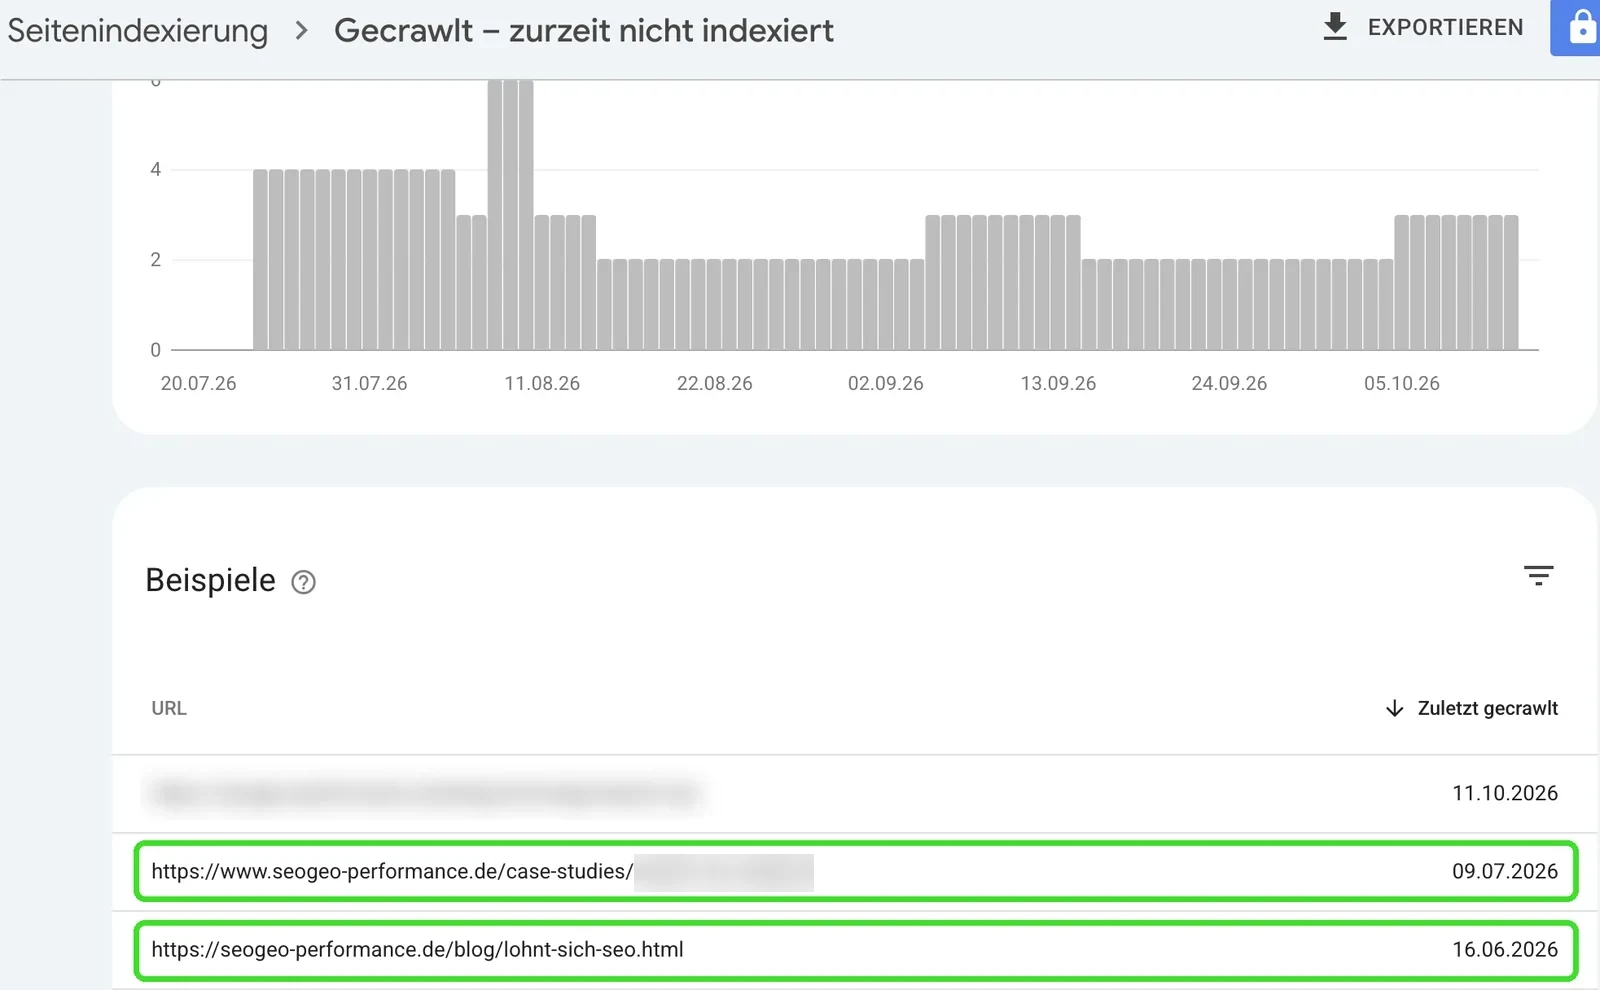Open the case-studies URL row

[x=855, y=871]
